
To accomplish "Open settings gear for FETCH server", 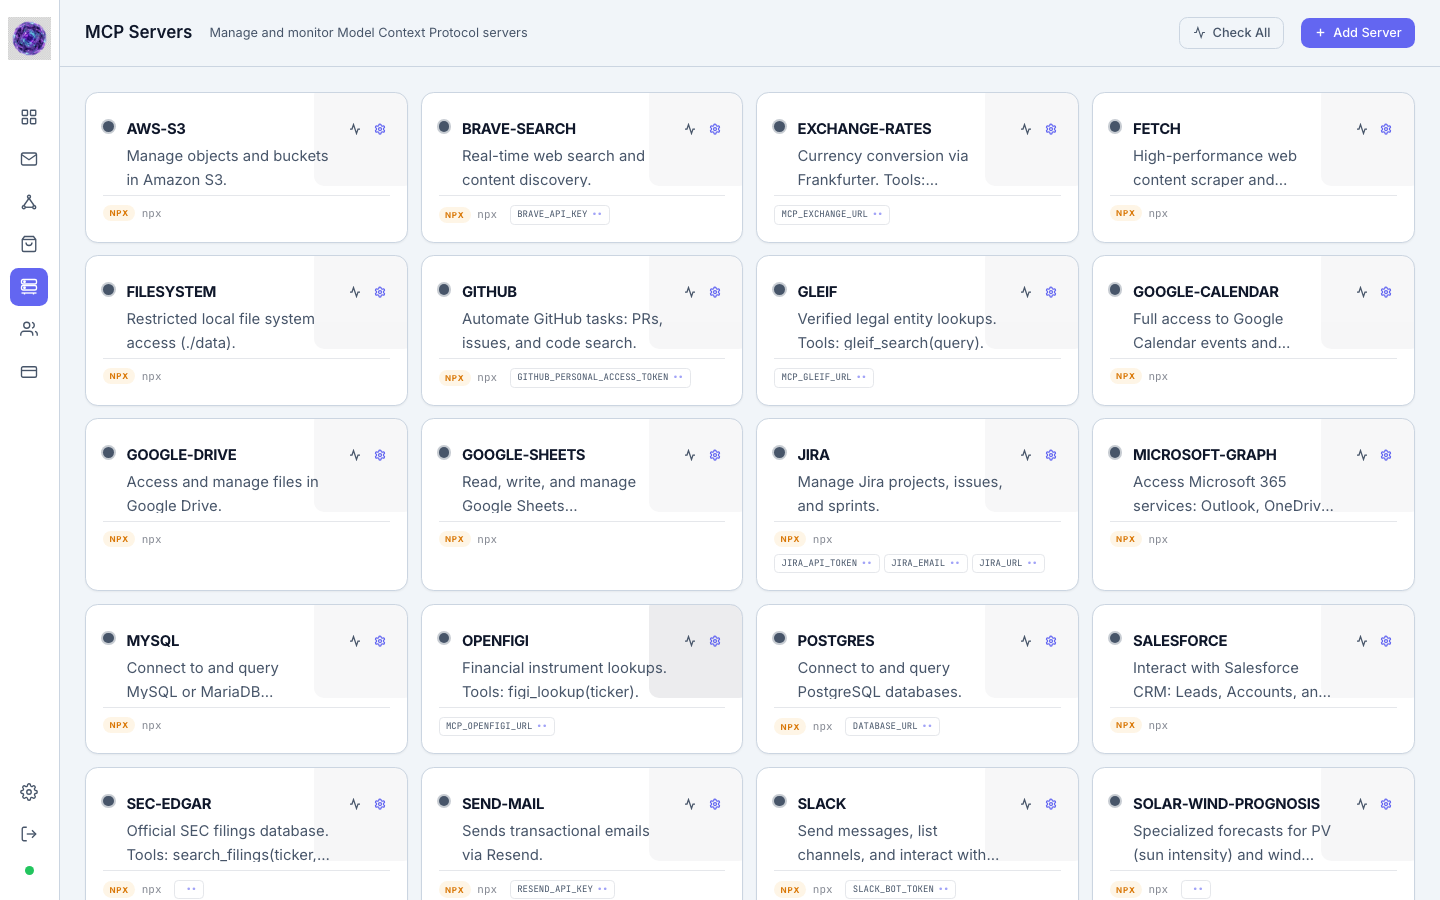I will click(x=1386, y=129).
